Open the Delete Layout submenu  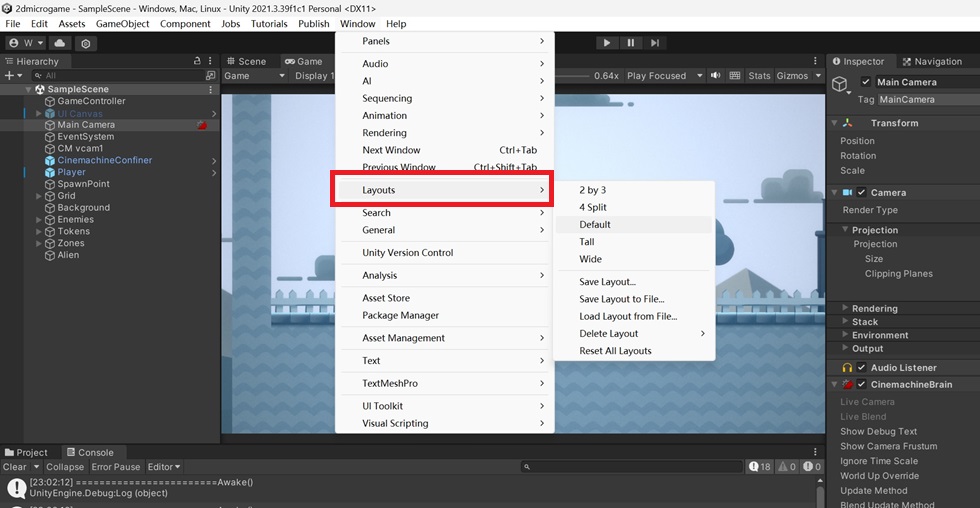click(x=634, y=334)
